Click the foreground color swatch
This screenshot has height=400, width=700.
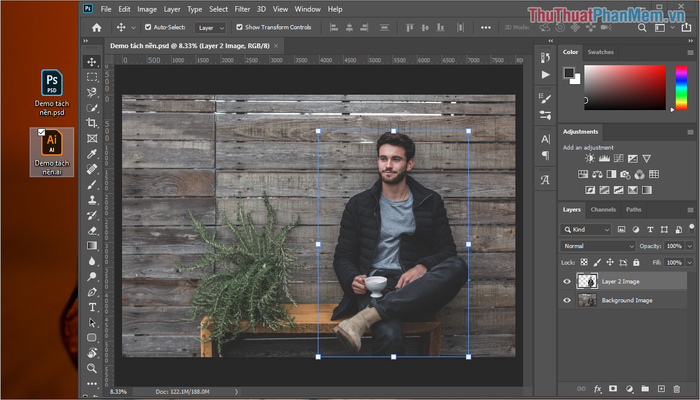(x=569, y=73)
